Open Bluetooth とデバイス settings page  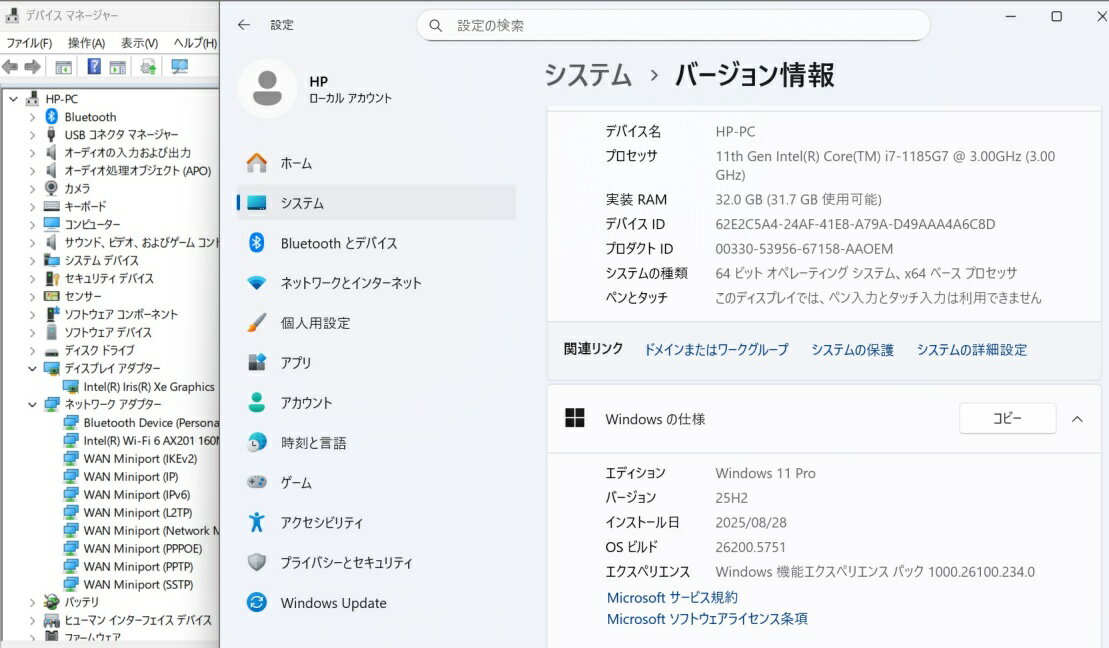[338, 243]
